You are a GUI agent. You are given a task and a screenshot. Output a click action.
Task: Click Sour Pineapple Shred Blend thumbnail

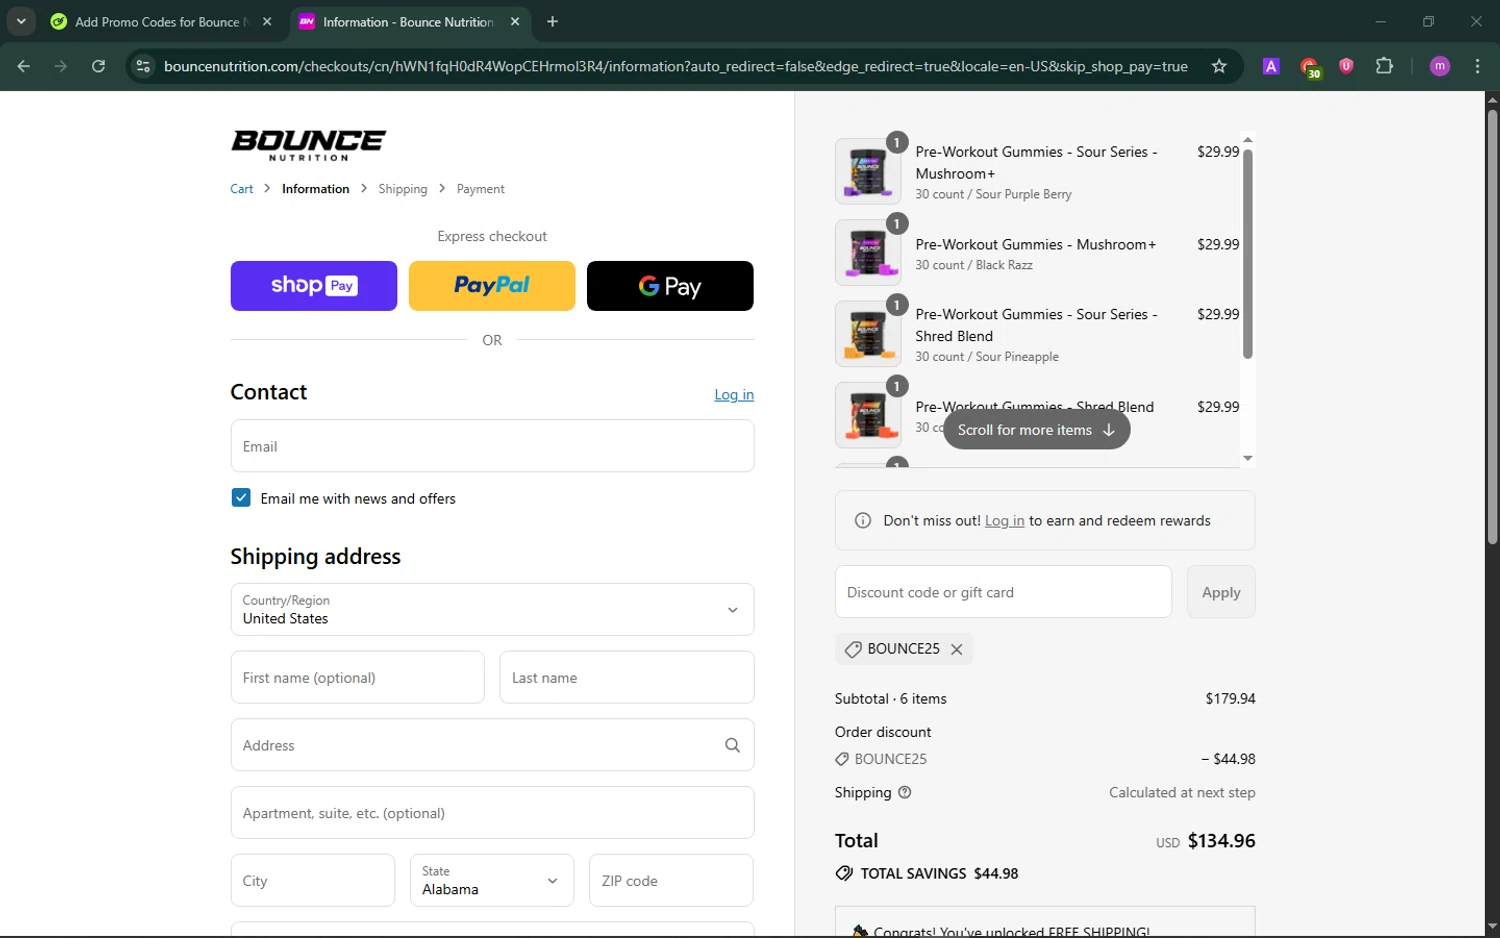click(867, 333)
